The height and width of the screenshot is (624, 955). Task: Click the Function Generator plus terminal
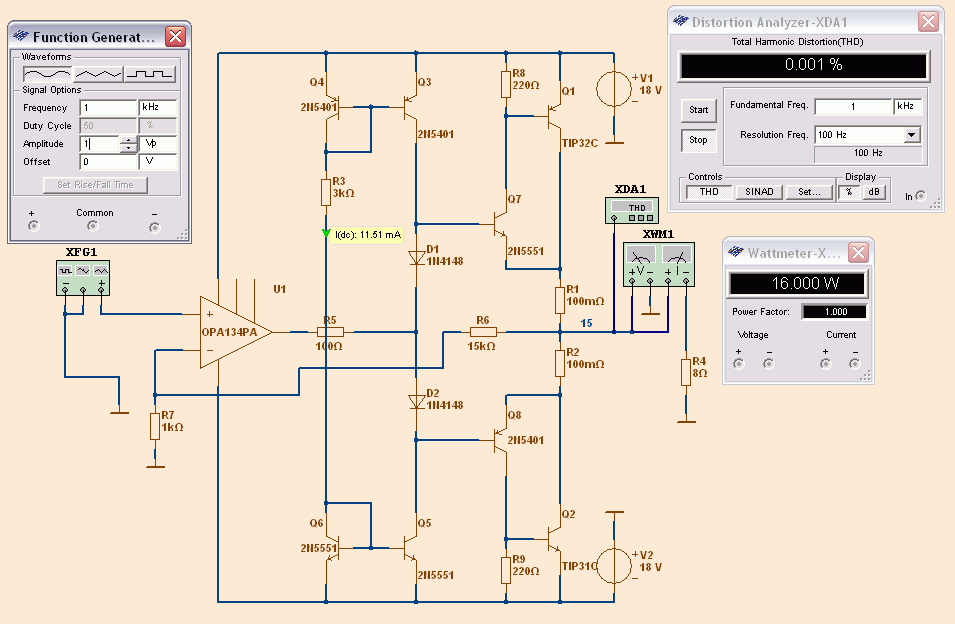[33, 226]
